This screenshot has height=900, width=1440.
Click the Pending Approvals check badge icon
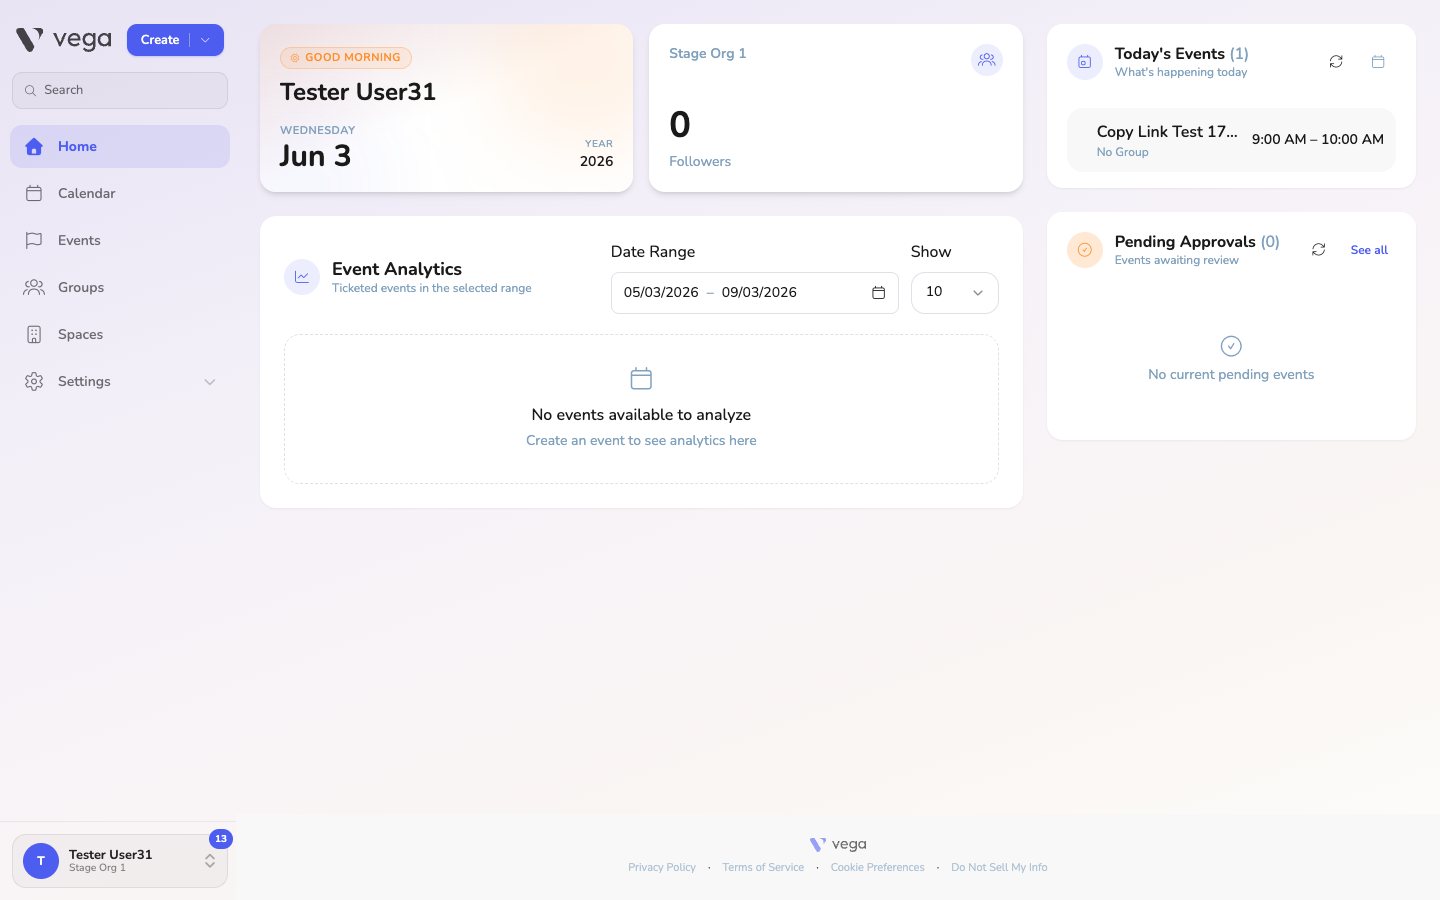click(x=1085, y=250)
